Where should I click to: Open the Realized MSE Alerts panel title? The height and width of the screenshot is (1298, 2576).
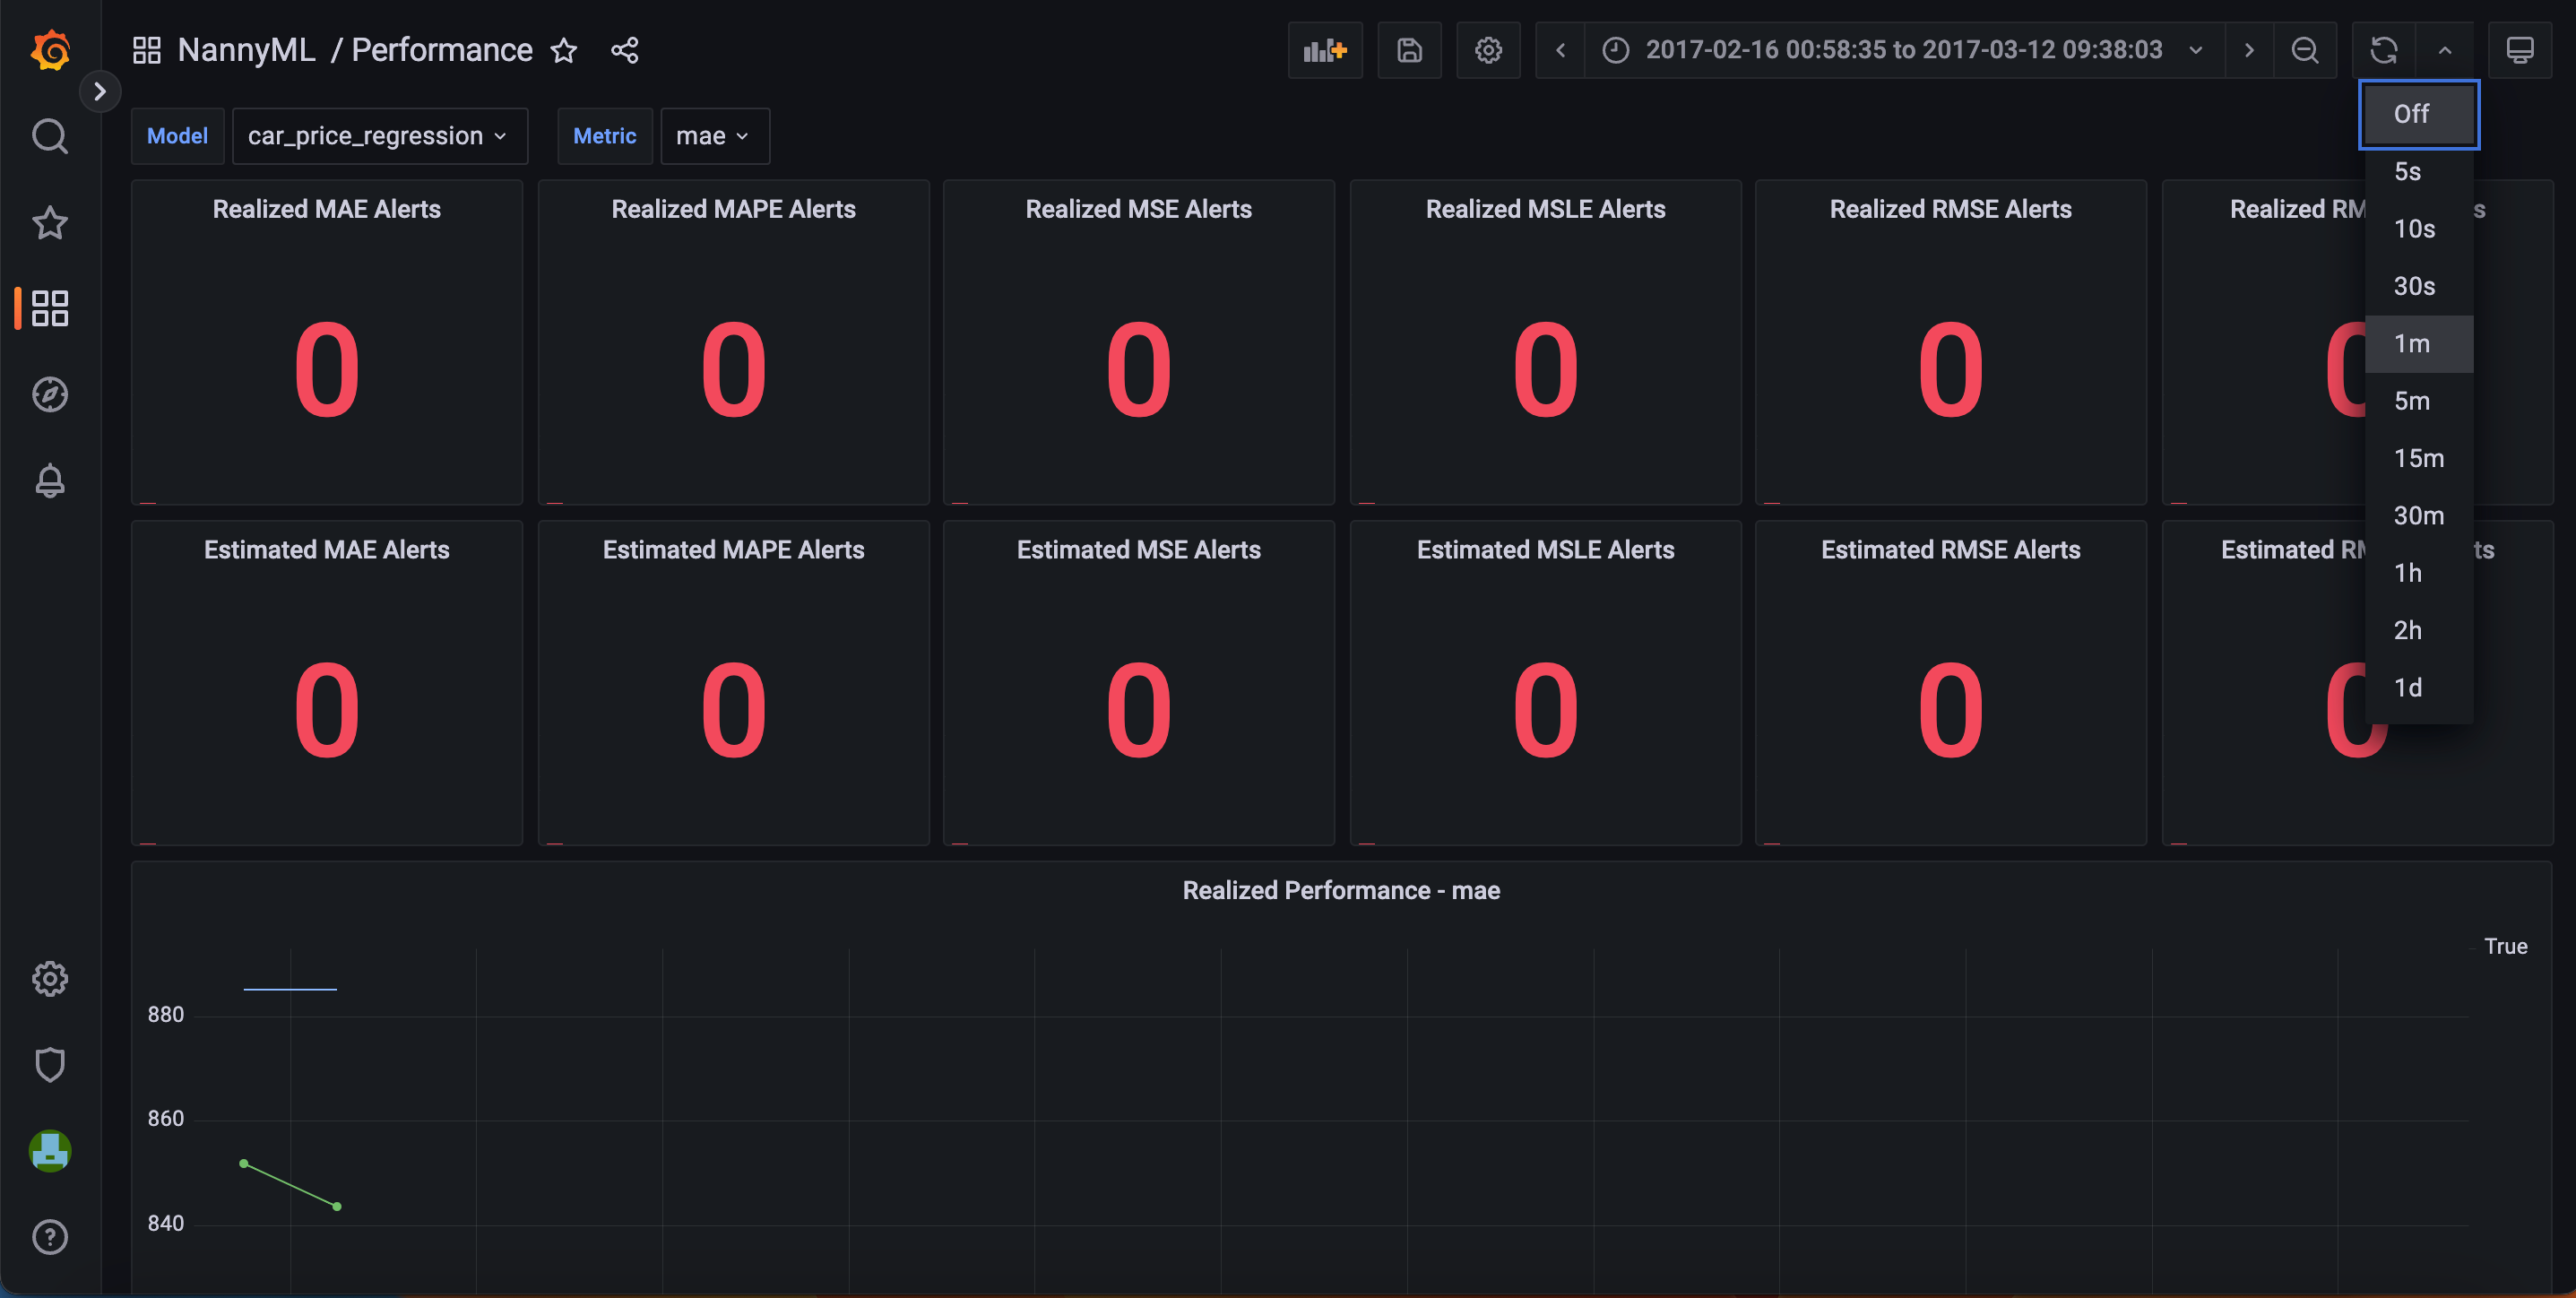coord(1138,209)
